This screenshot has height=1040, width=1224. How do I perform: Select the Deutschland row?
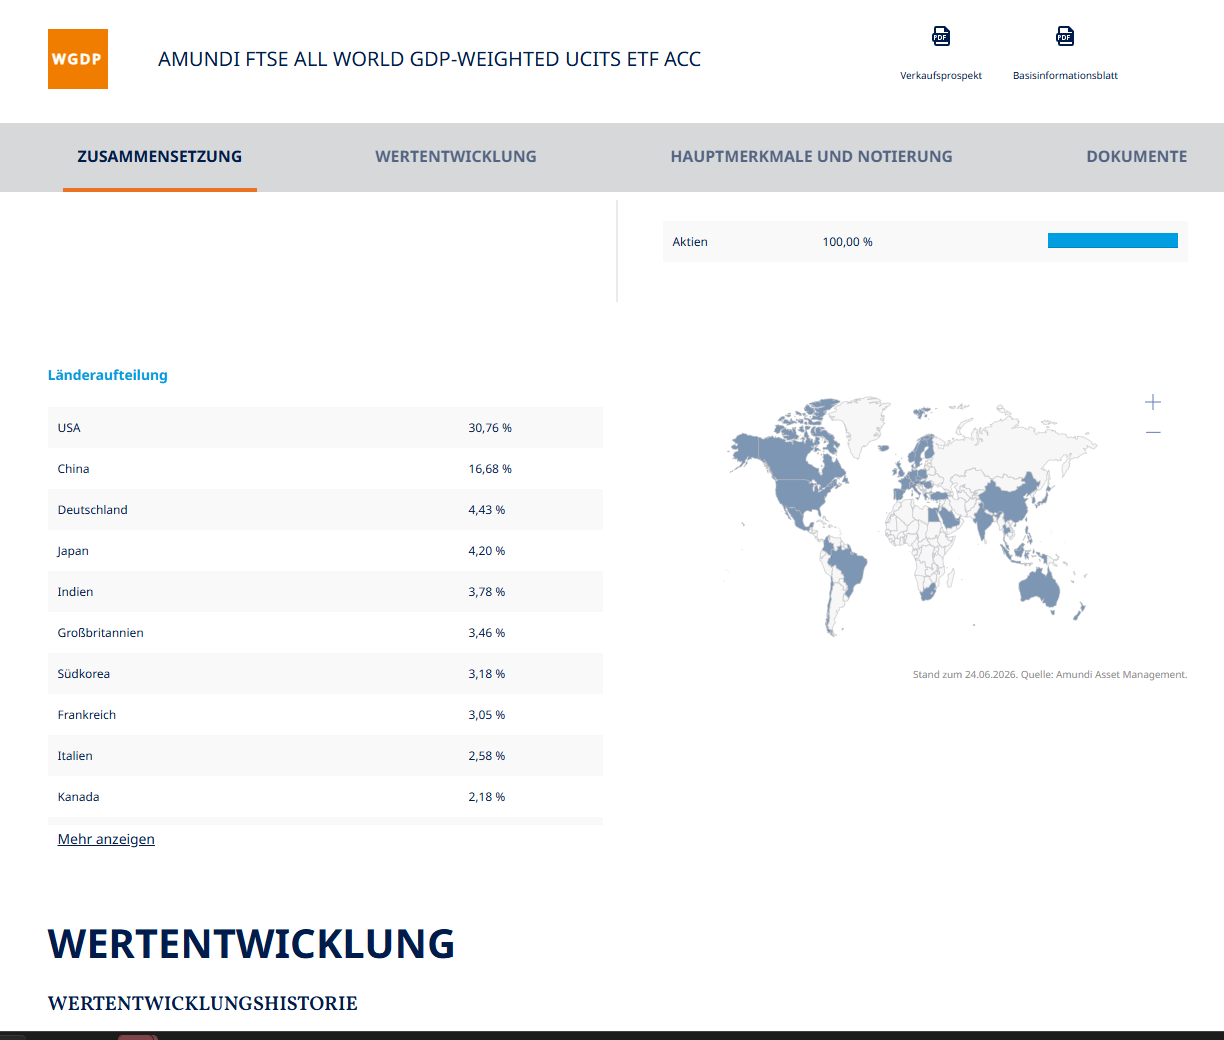pyautogui.click(x=325, y=510)
